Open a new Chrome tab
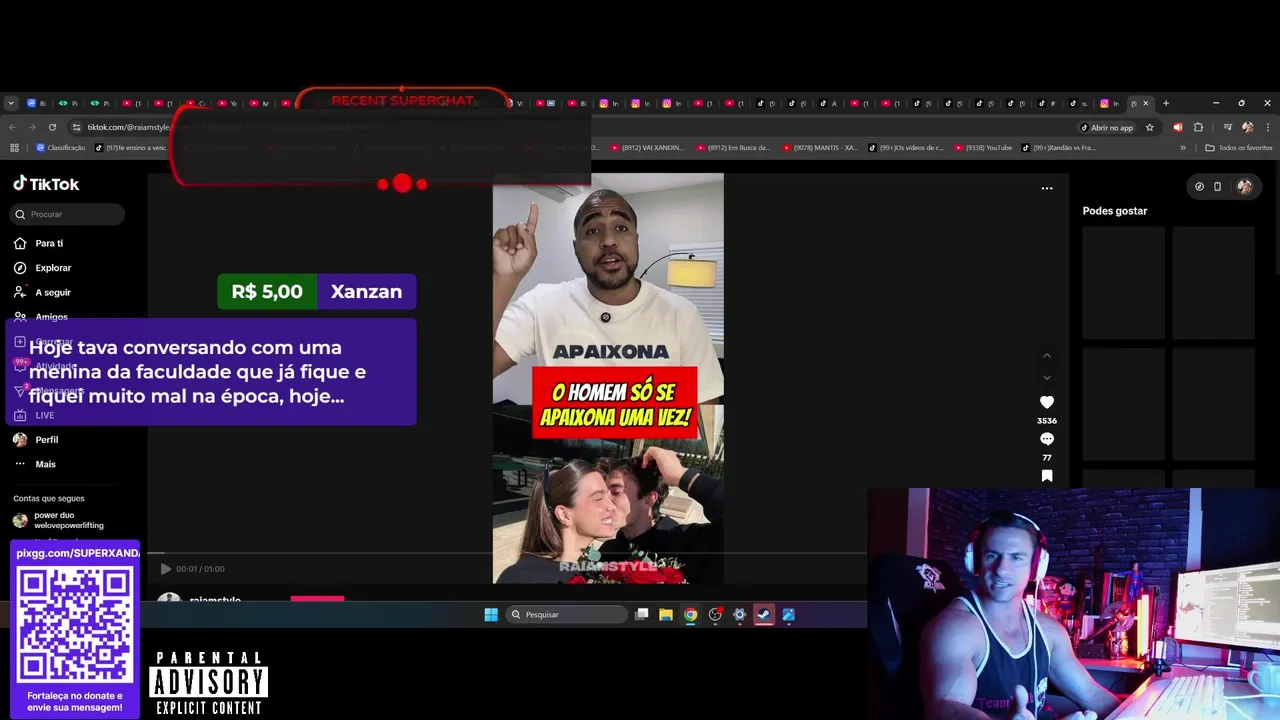Screen dimensions: 1280x720 (1165, 103)
